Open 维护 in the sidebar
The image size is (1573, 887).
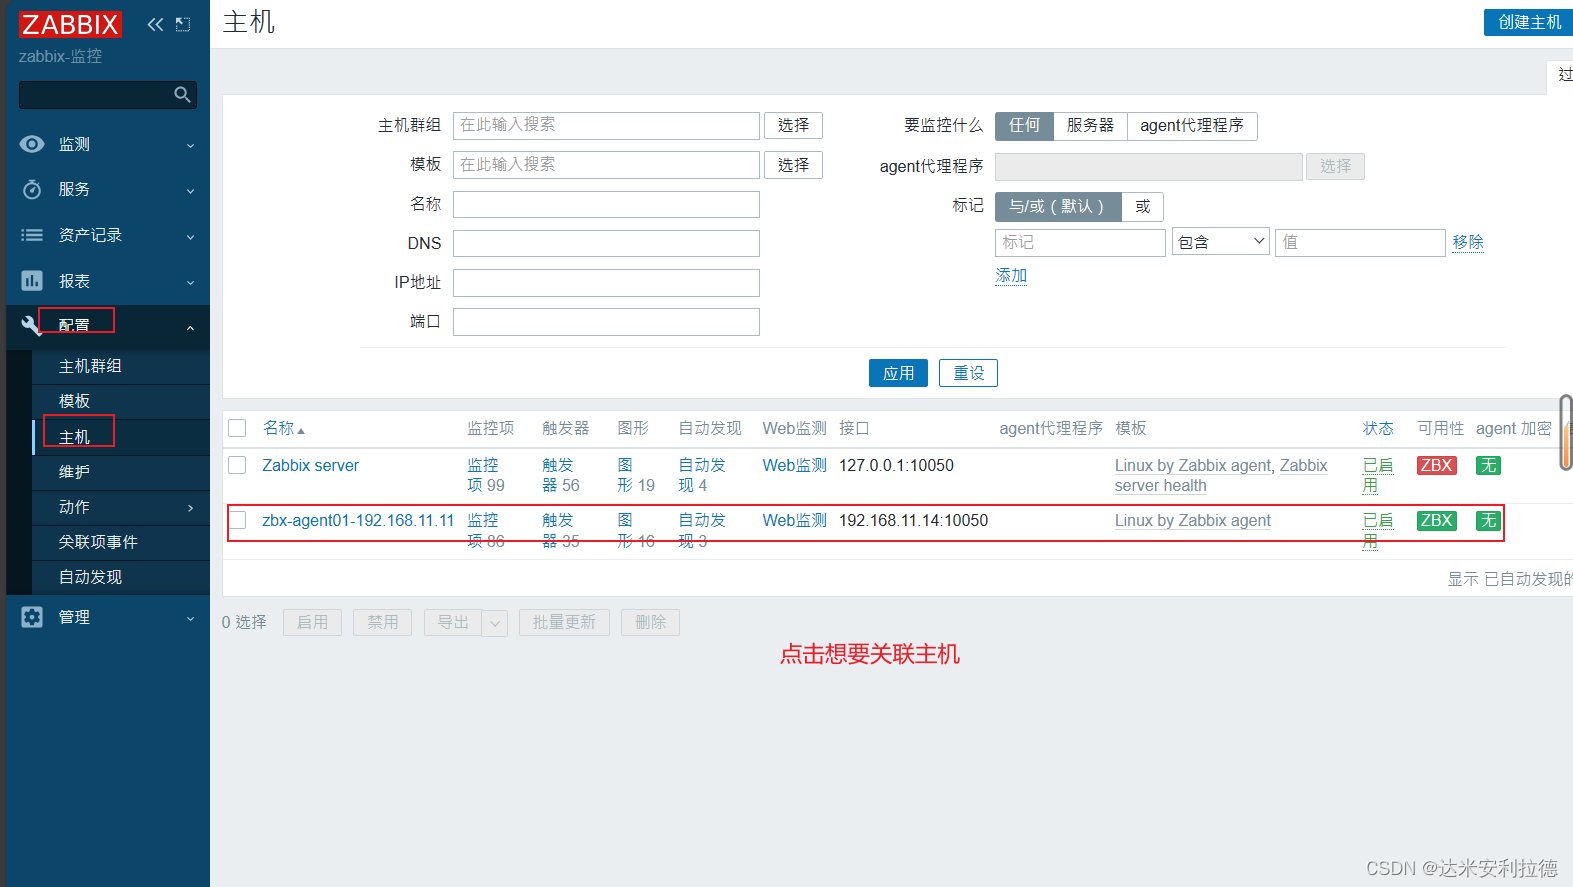pos(74,472)
